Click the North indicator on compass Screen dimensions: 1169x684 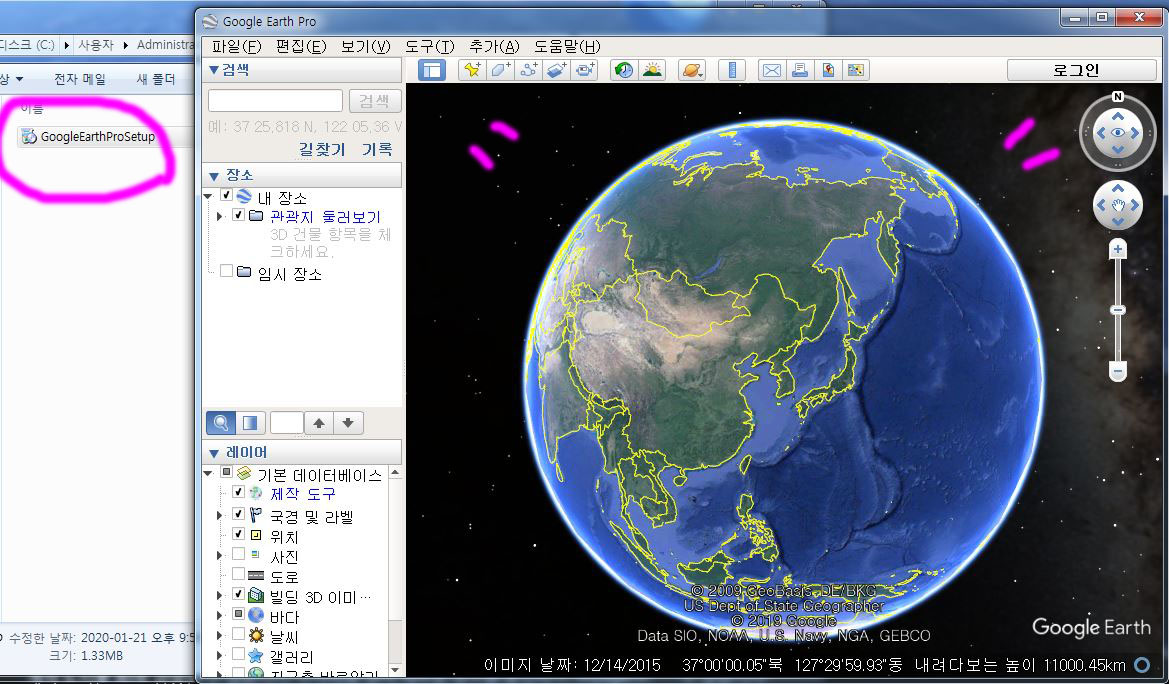pyautogui.click(x=1118, y=96)
